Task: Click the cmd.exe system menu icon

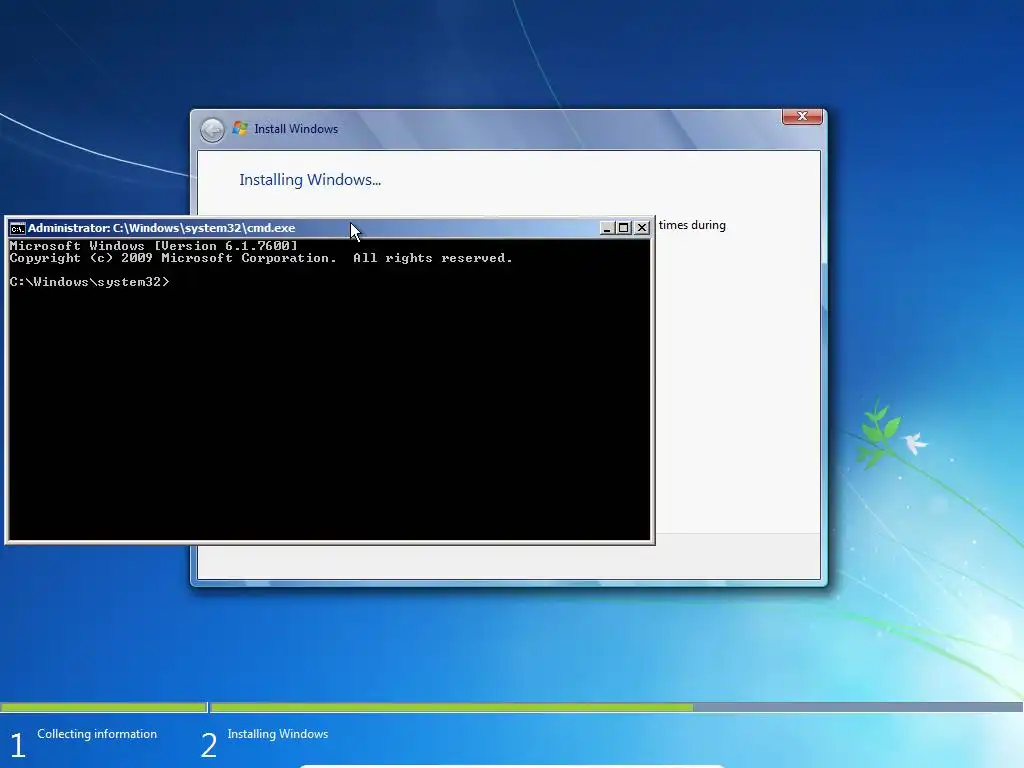Action: tap(18, 228)
